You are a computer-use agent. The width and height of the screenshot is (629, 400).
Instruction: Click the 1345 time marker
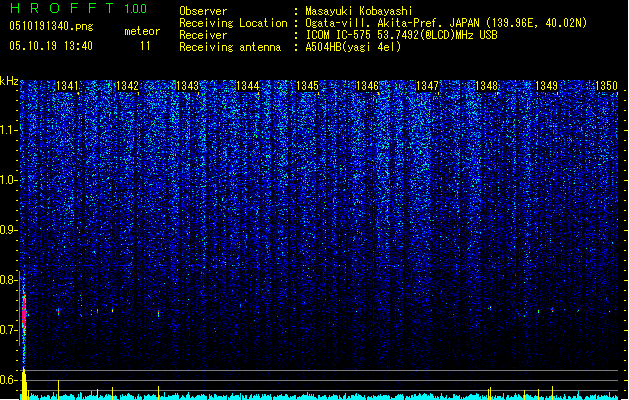point(307,86)
